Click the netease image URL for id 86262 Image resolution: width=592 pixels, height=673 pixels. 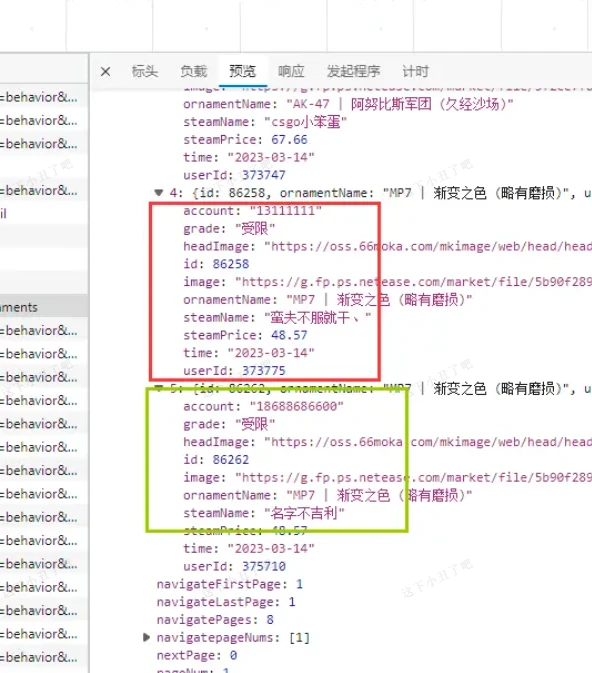pyautogui.click(x=413, y=477)
